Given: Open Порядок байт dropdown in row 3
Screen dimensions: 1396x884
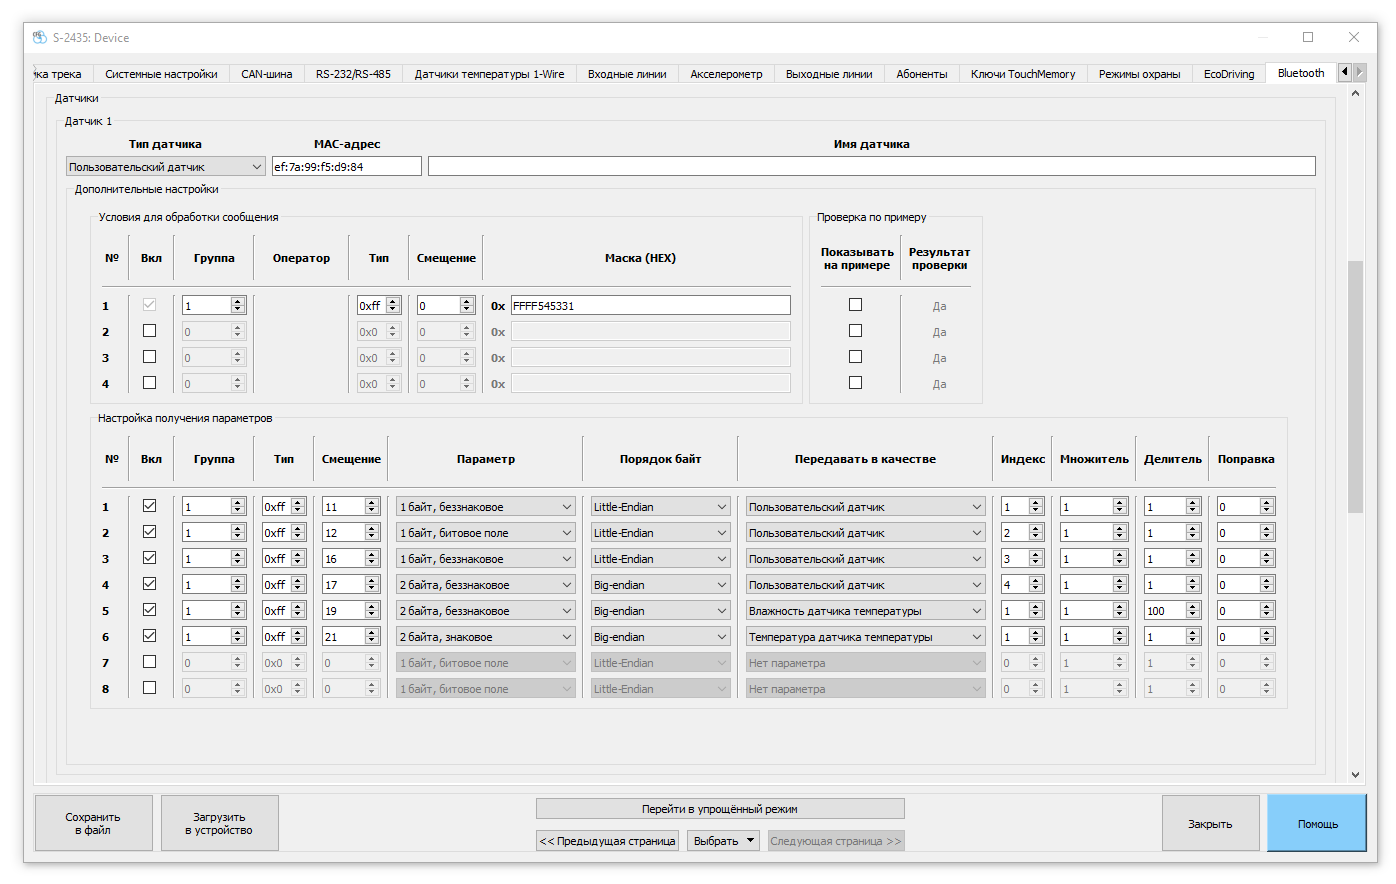Looking at the screenshot, I should 660,559.
